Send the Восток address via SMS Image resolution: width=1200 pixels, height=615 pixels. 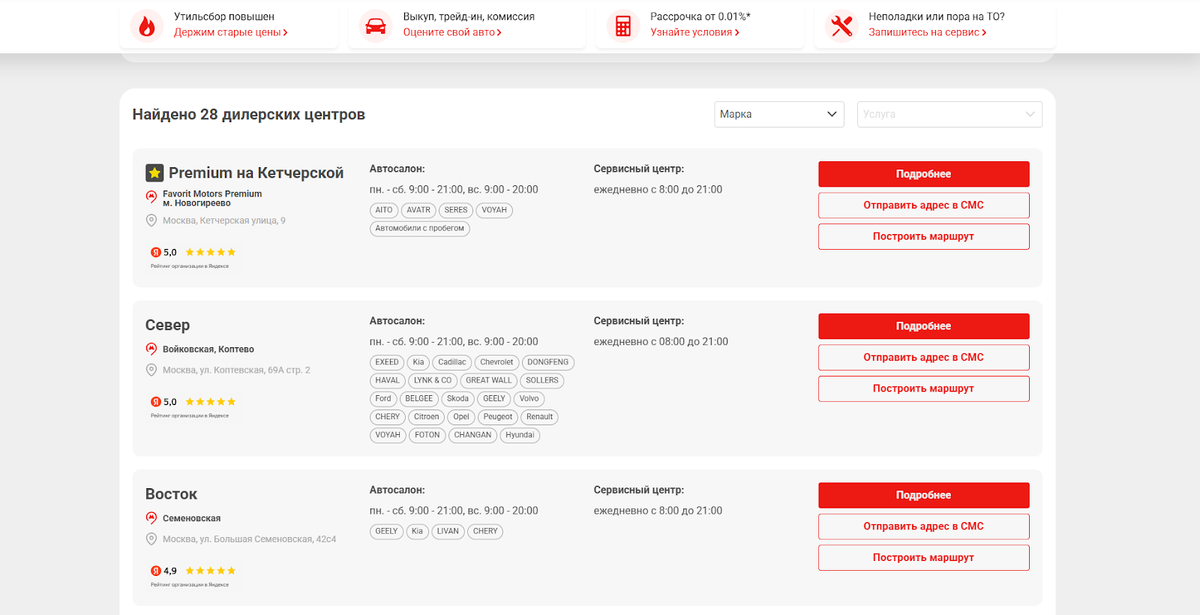click(924, 526)
